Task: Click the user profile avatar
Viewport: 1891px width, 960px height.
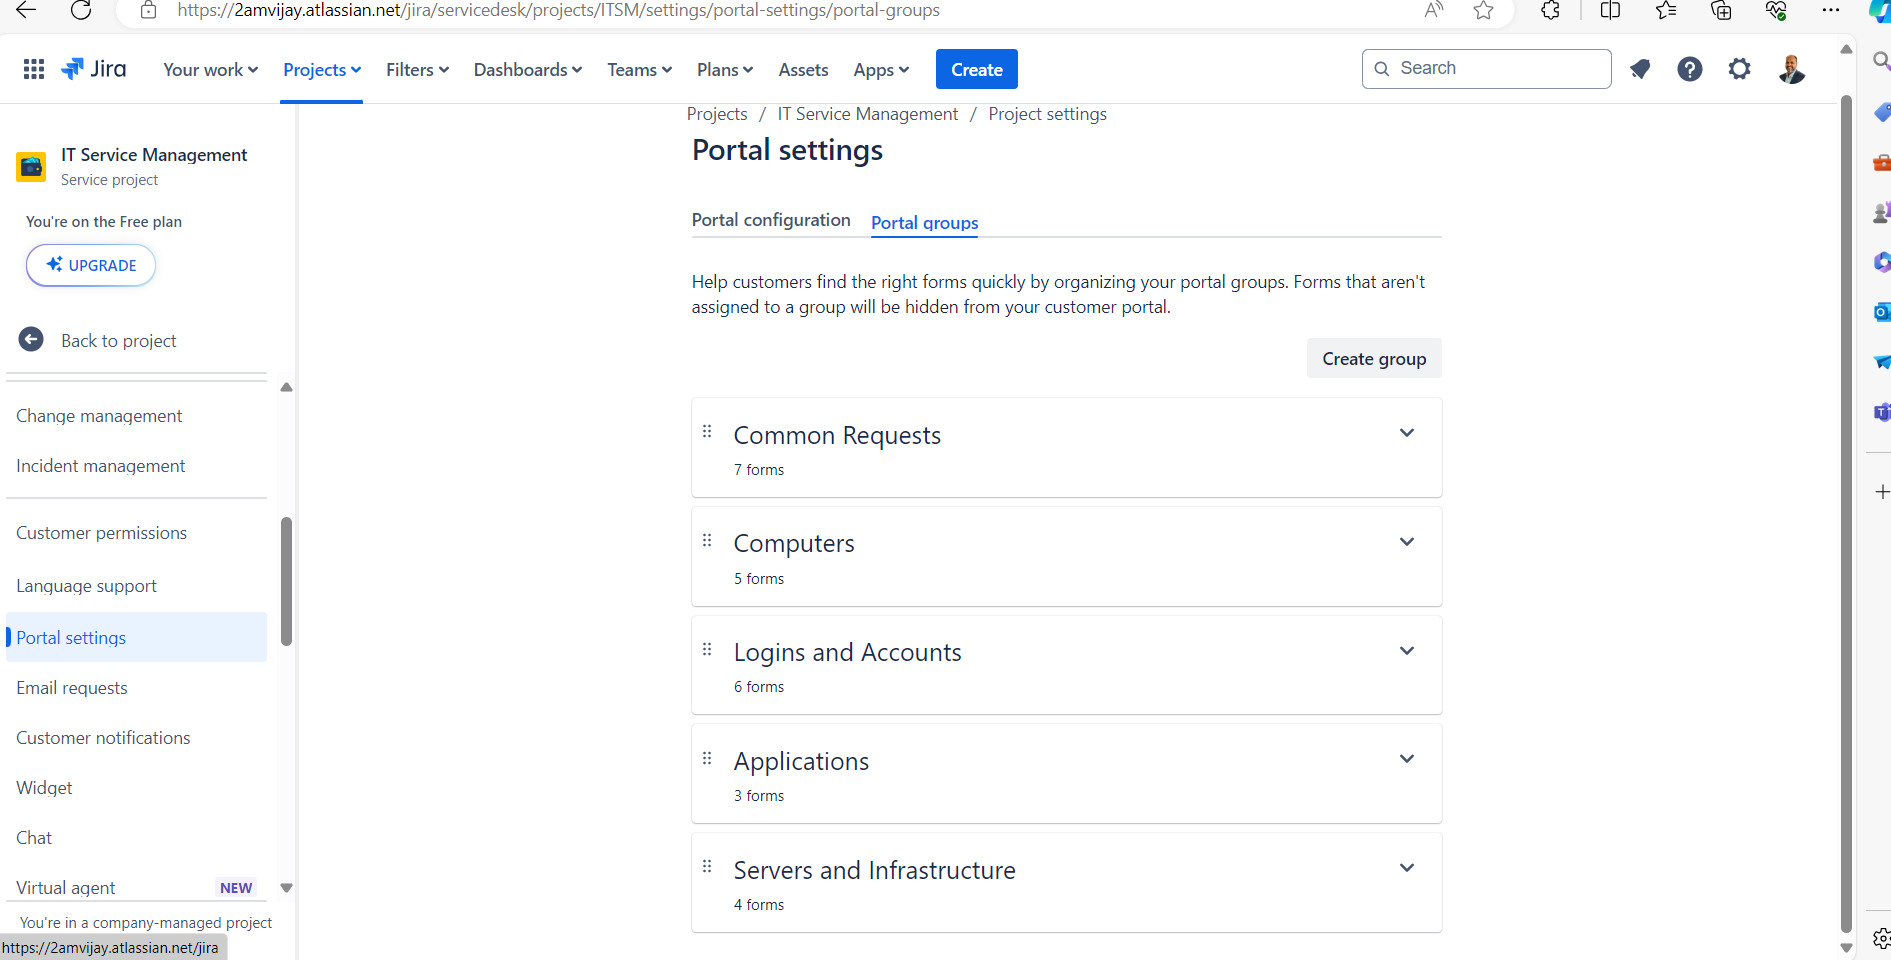Action: pyautogui.click(x=1791, y=68)
